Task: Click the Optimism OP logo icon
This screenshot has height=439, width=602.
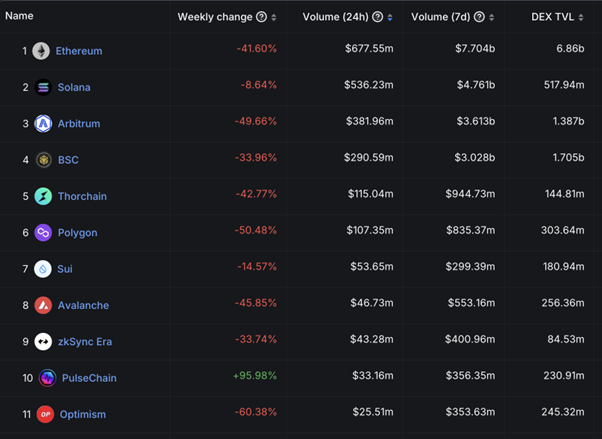Action: (45, 414)
